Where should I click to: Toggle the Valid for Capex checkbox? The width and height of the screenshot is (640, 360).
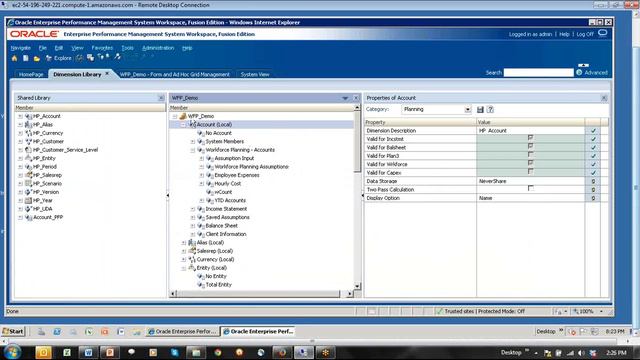[x=530, y=171]
